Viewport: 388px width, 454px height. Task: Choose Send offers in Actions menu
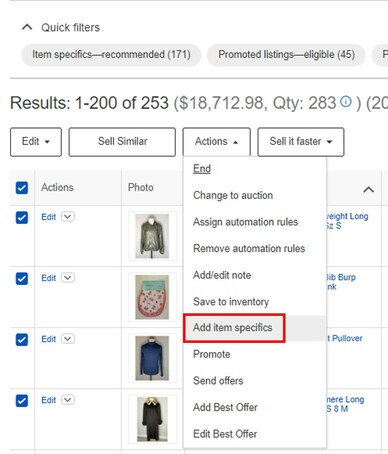pyautogui.click(x=218, y=381)
